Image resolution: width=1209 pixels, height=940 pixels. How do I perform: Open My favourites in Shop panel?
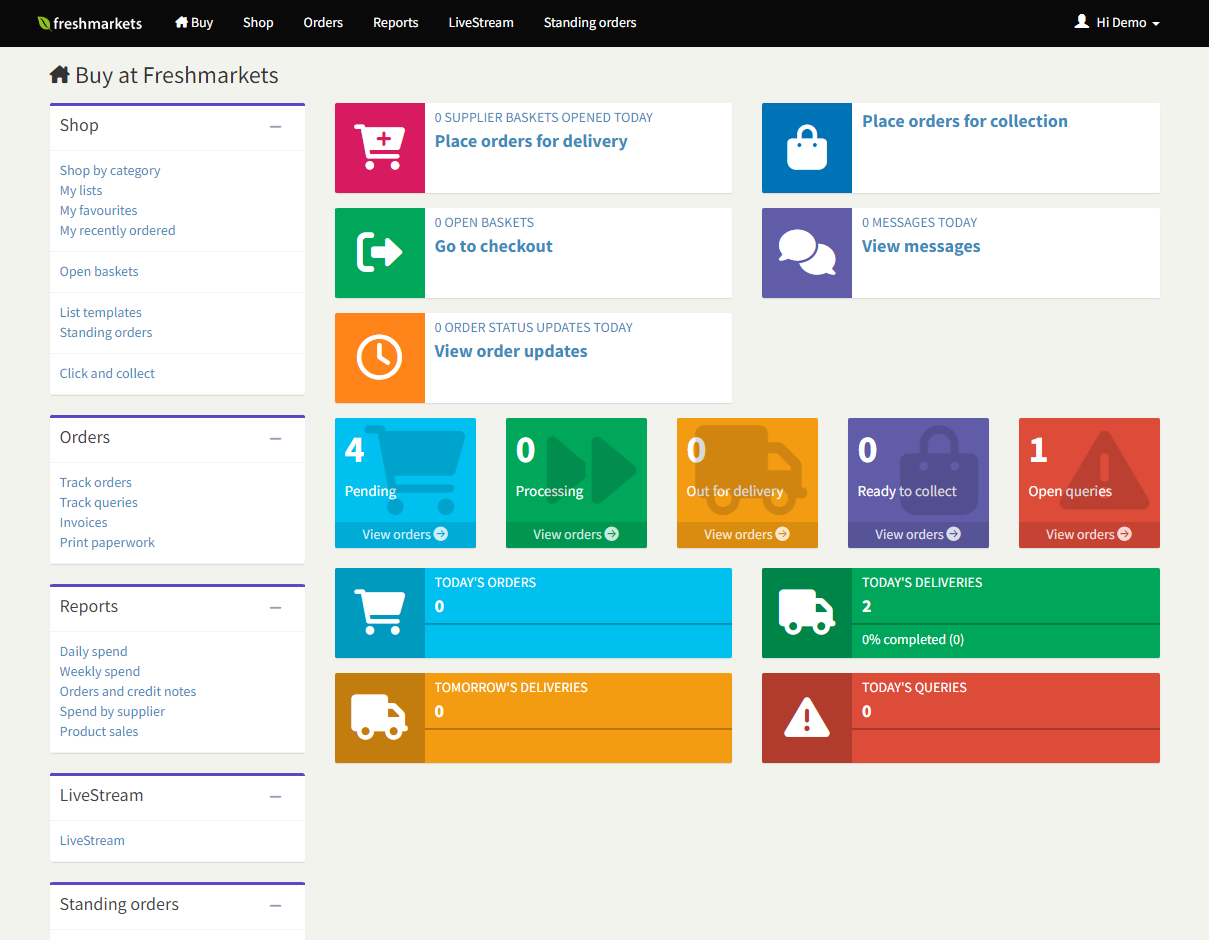[99, 210]
